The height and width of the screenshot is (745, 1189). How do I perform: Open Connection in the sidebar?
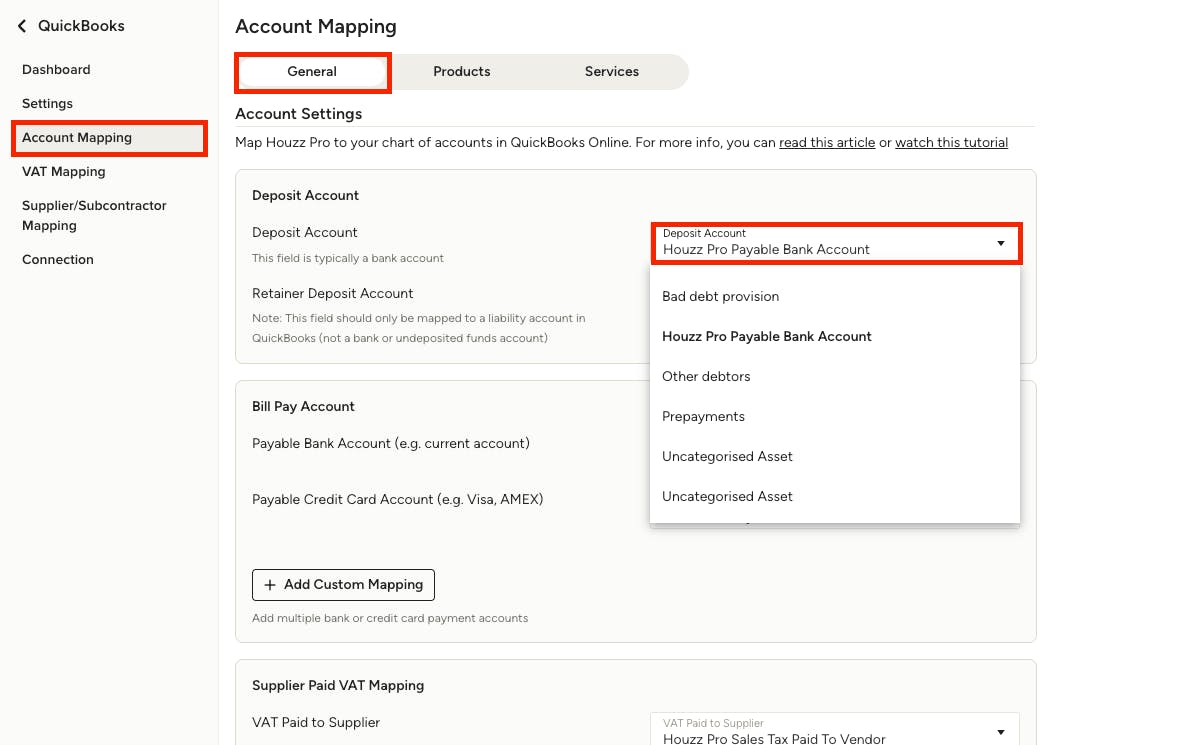[x=58, y=259]
